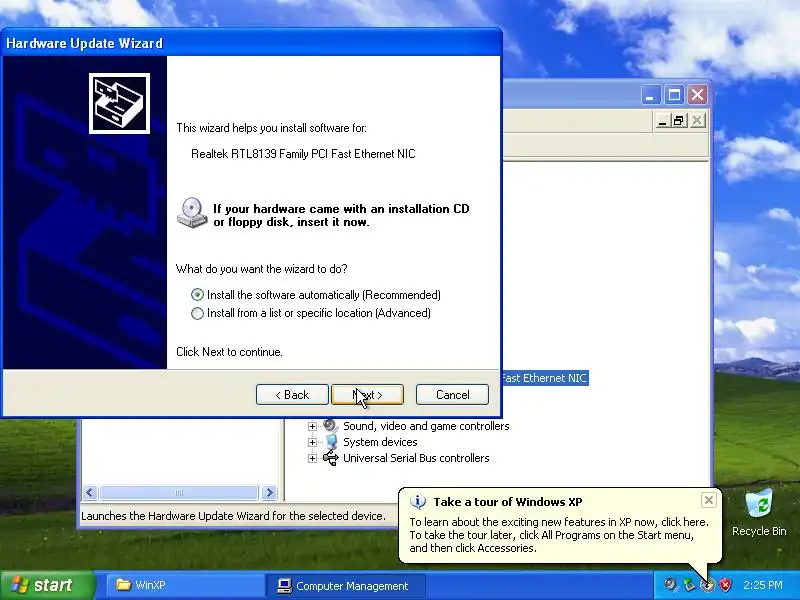Click the Next button in the wizard

[x=367, y=395]
